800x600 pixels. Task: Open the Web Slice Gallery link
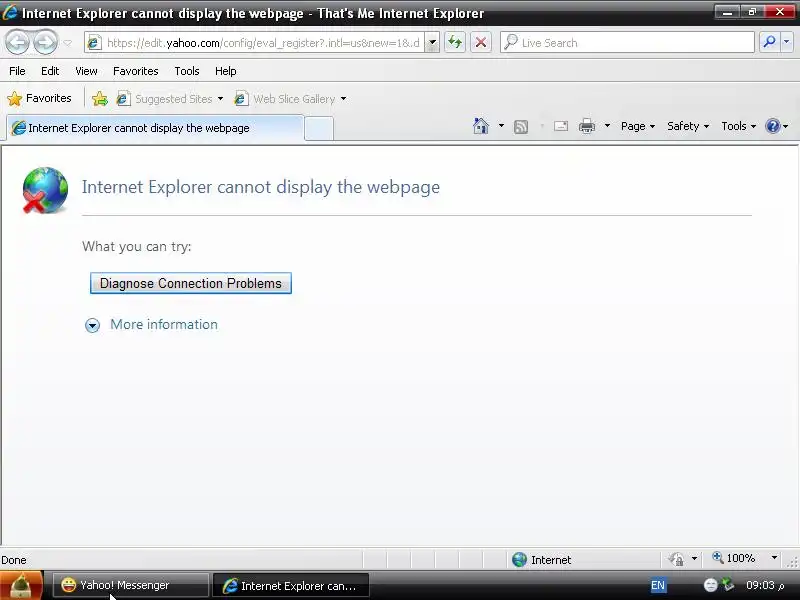[285, 99]
